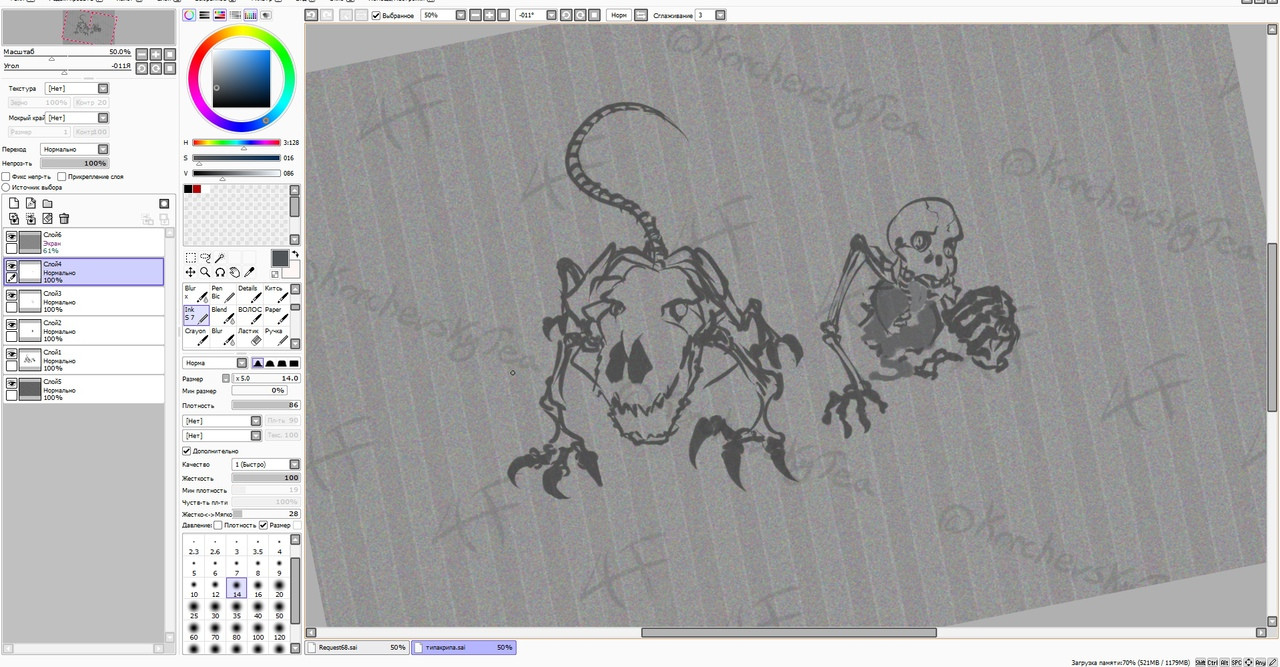Choose the Blend brush preset
The width and height of the screenshot is (1280, 667).
click(x=222, y=315)
